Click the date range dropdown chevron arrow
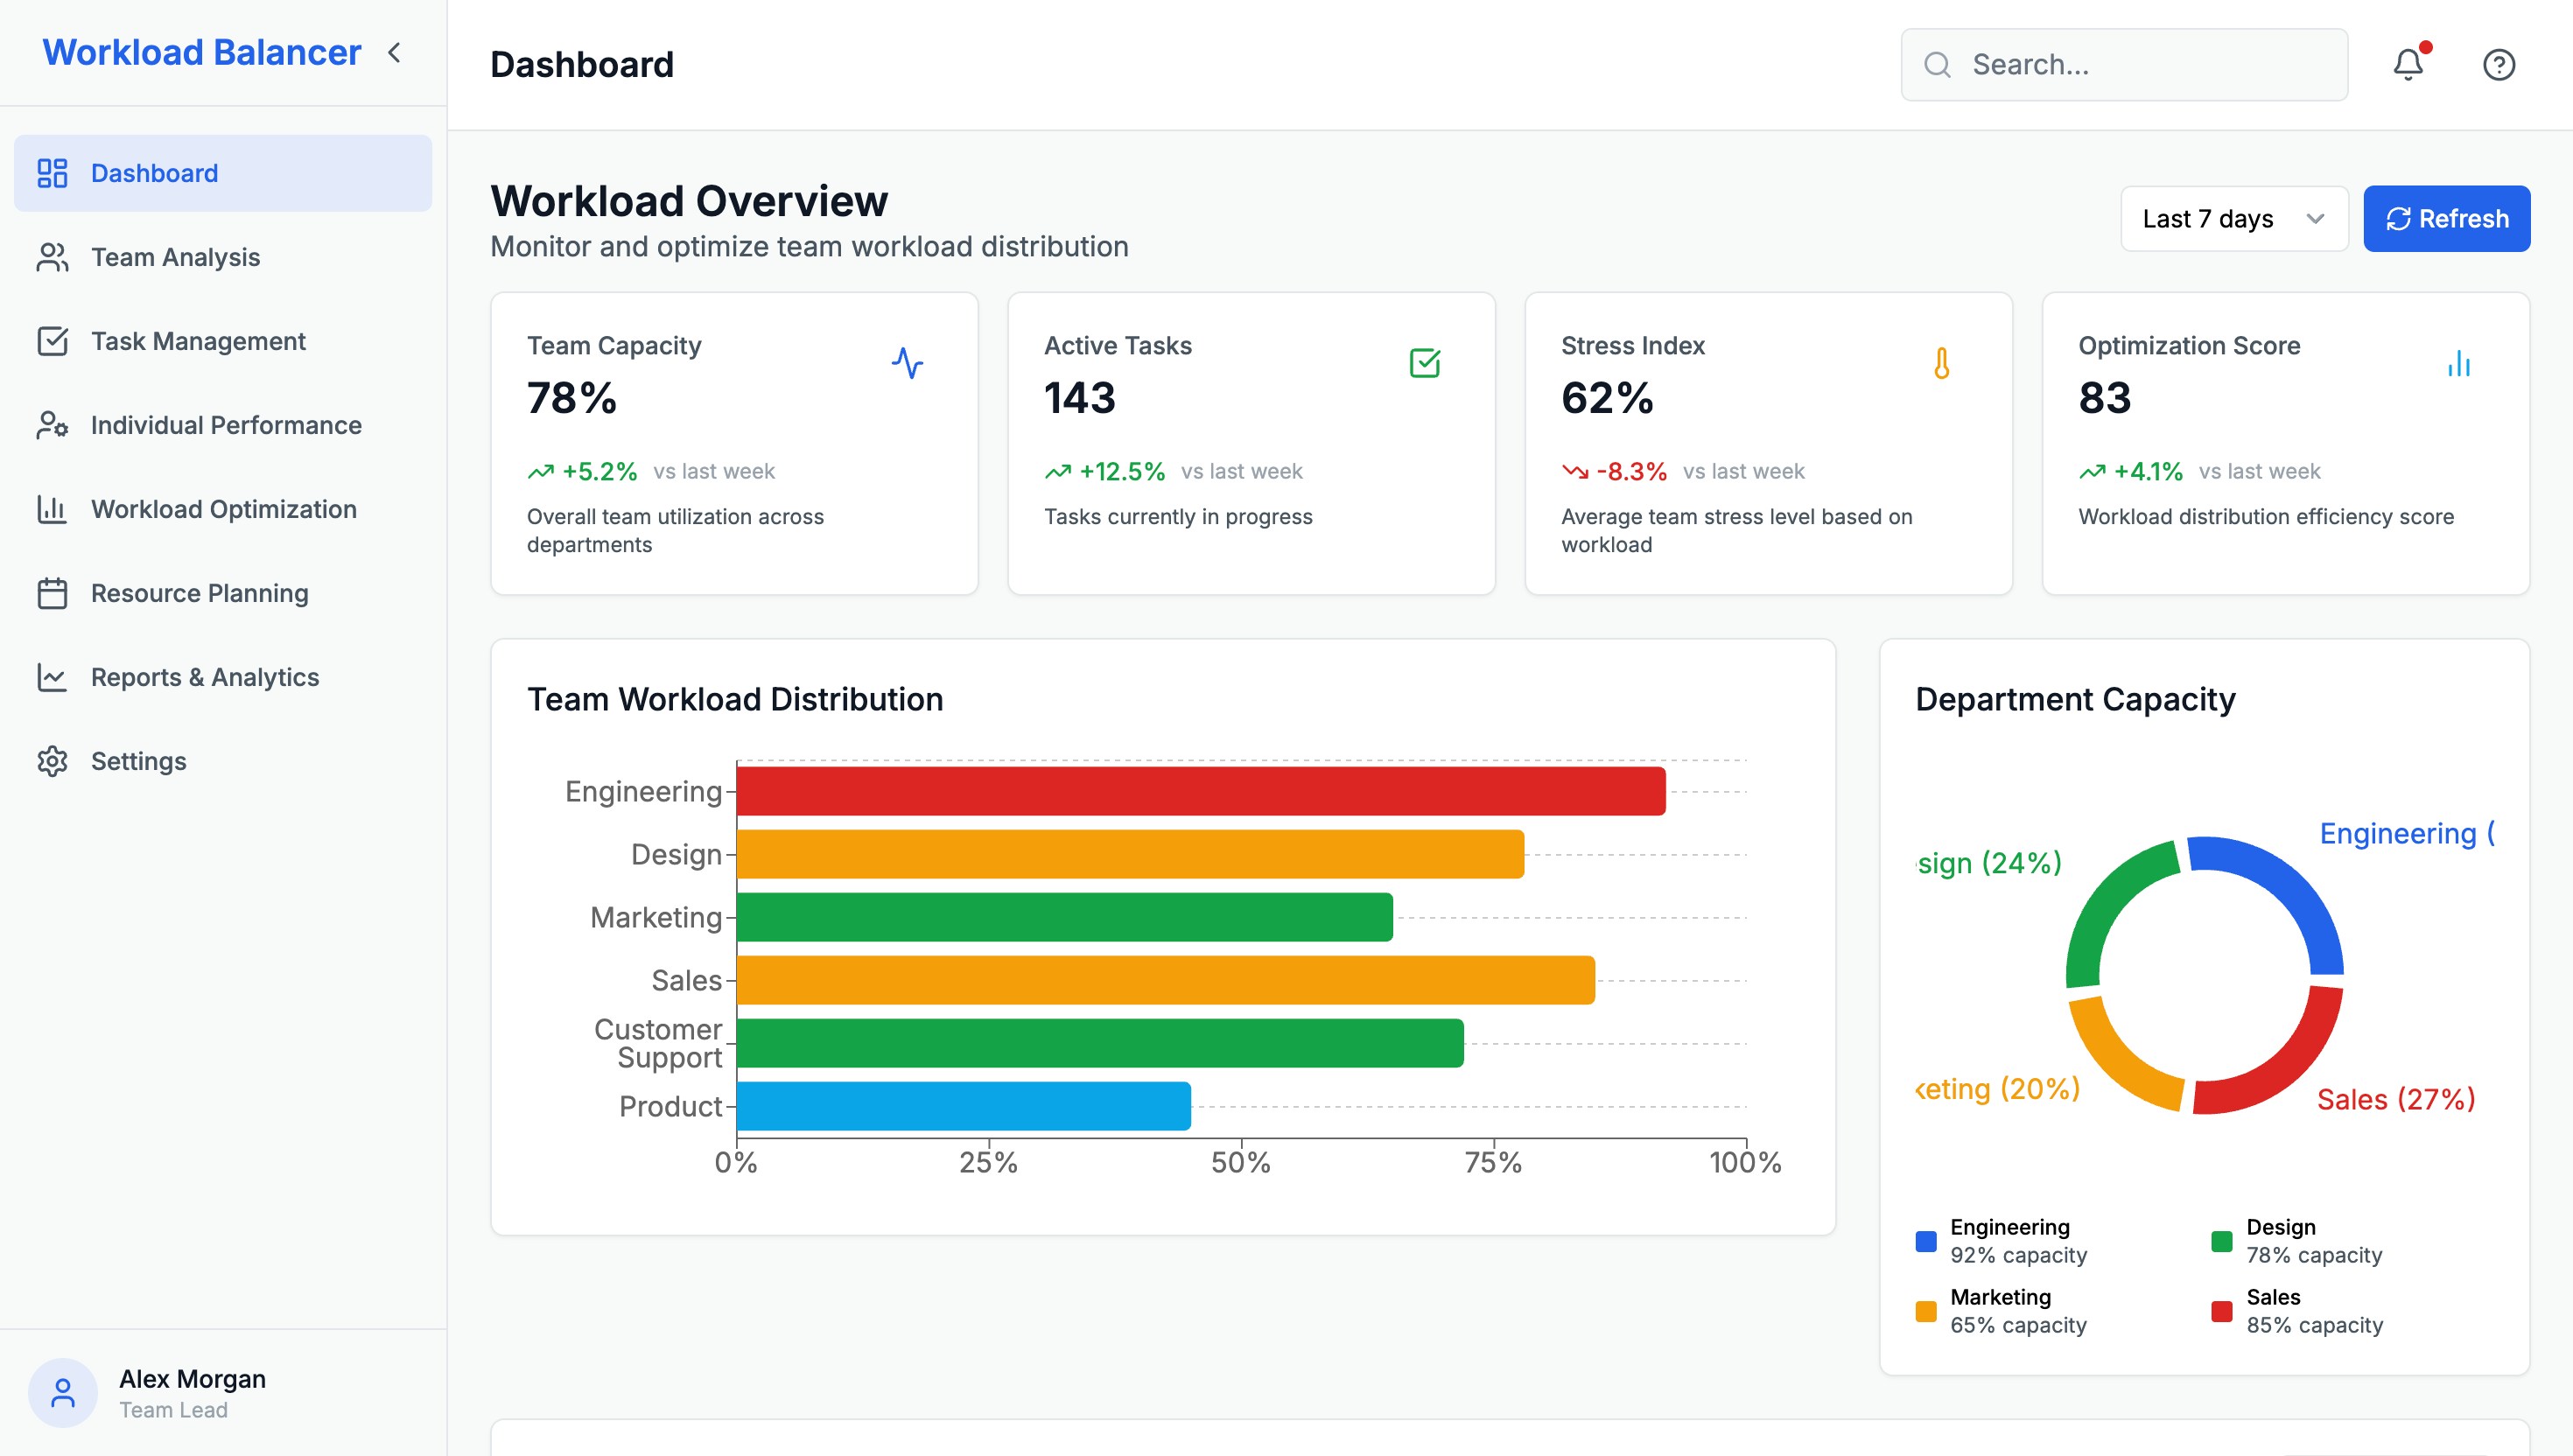2573x1456 pixels. coord(2314,219)
